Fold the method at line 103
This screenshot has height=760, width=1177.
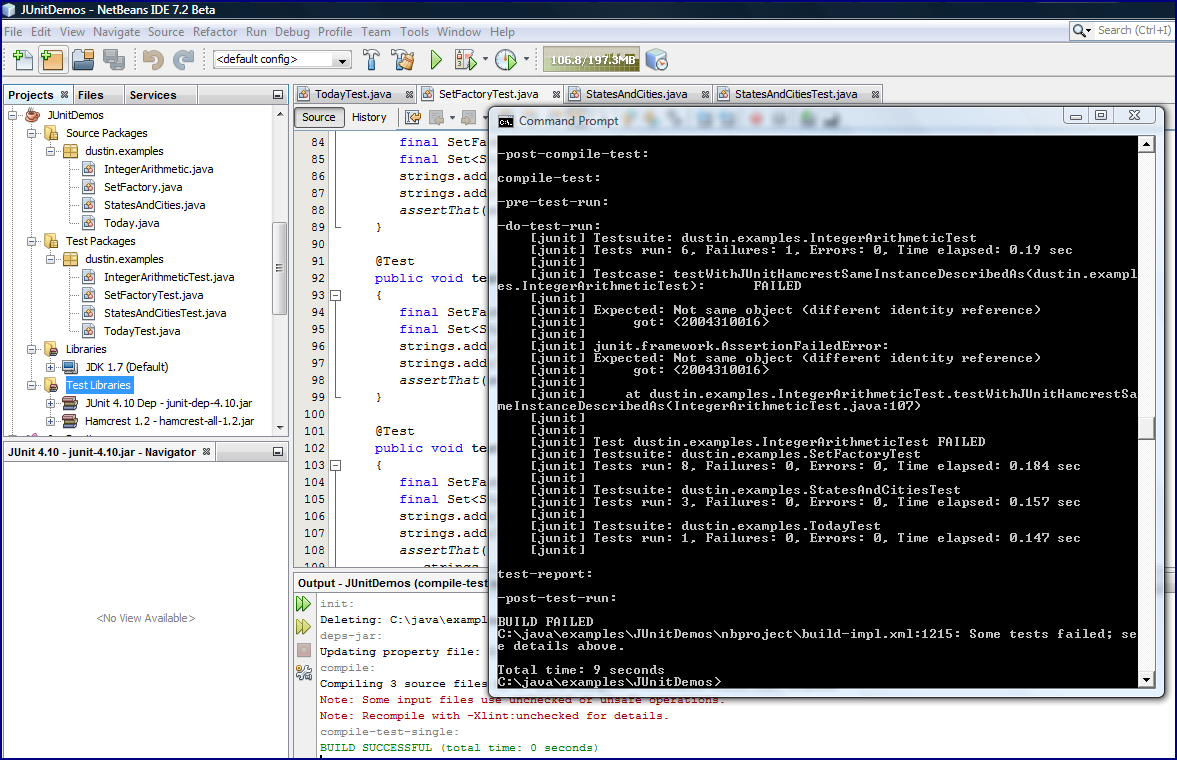pos(336,466)
